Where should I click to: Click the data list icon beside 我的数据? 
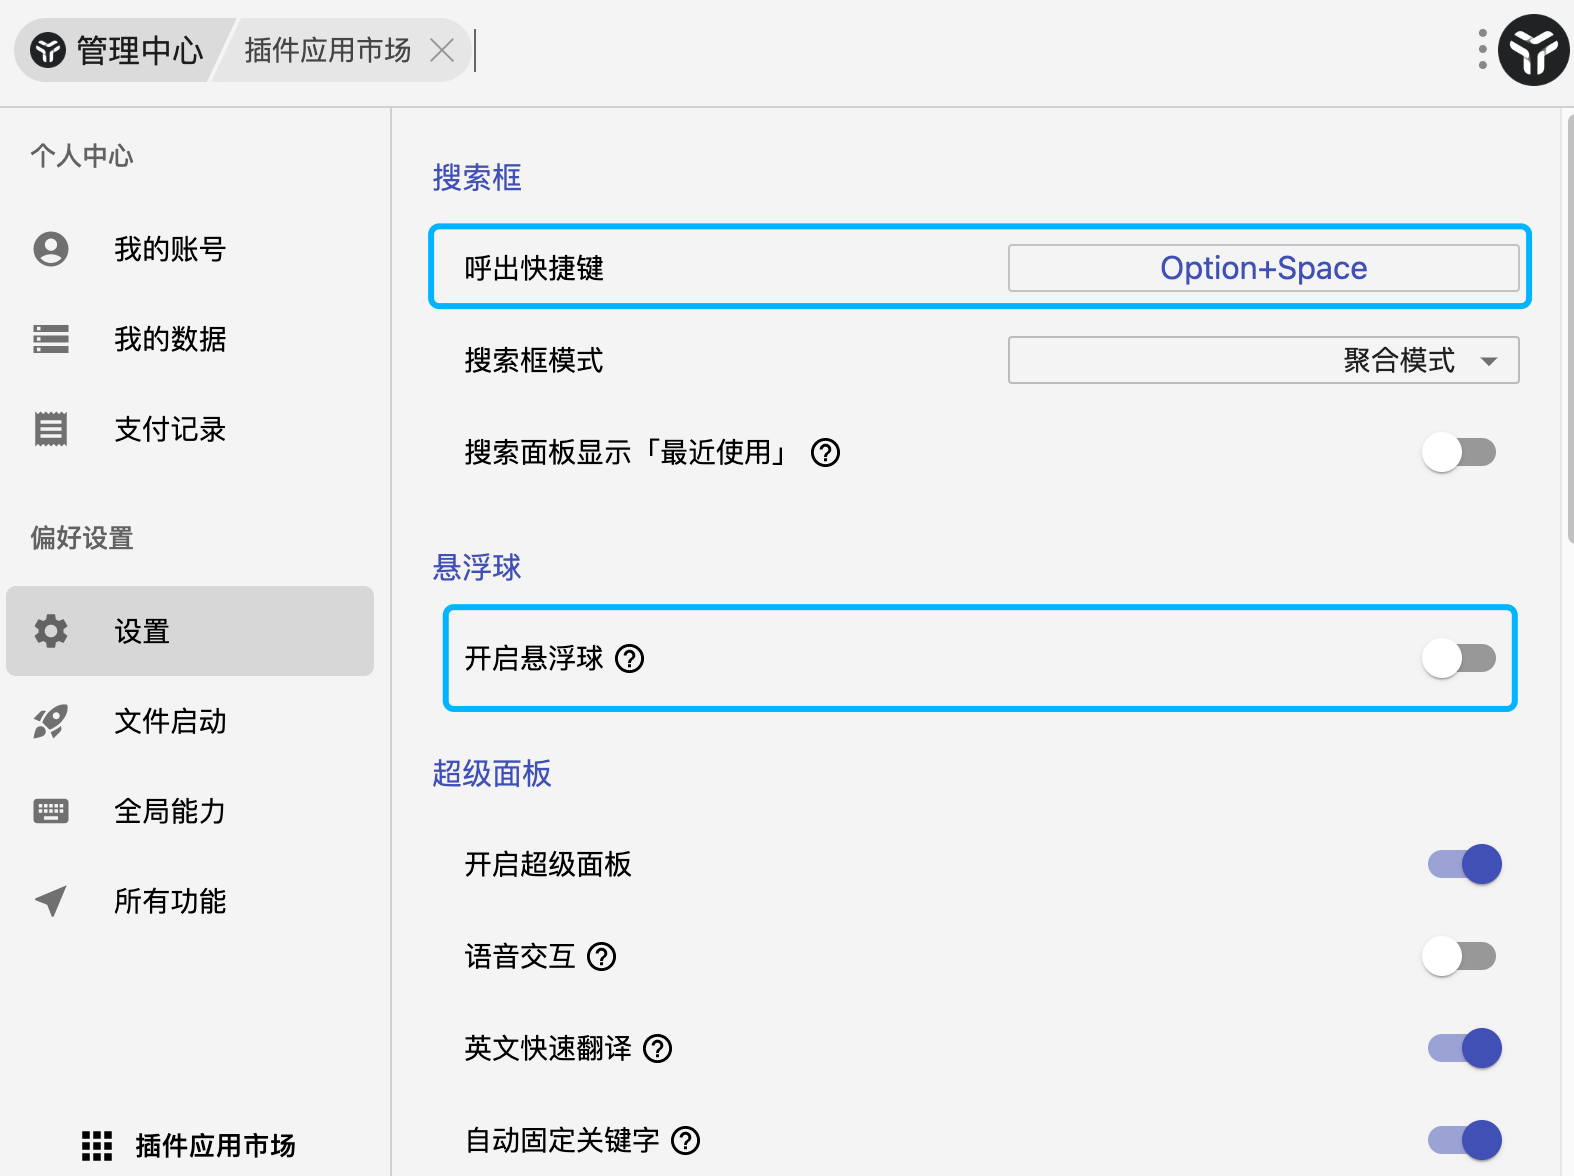click(x=51, y=339)
